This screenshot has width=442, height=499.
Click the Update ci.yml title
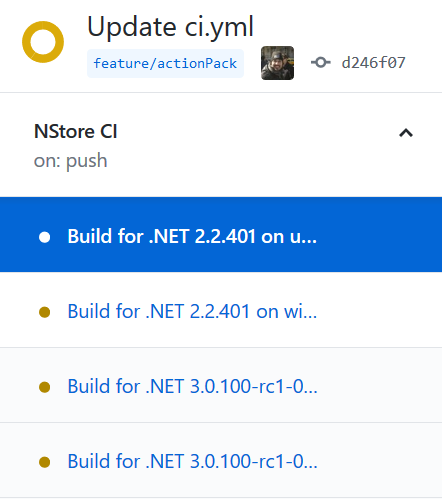click(170, 27)
